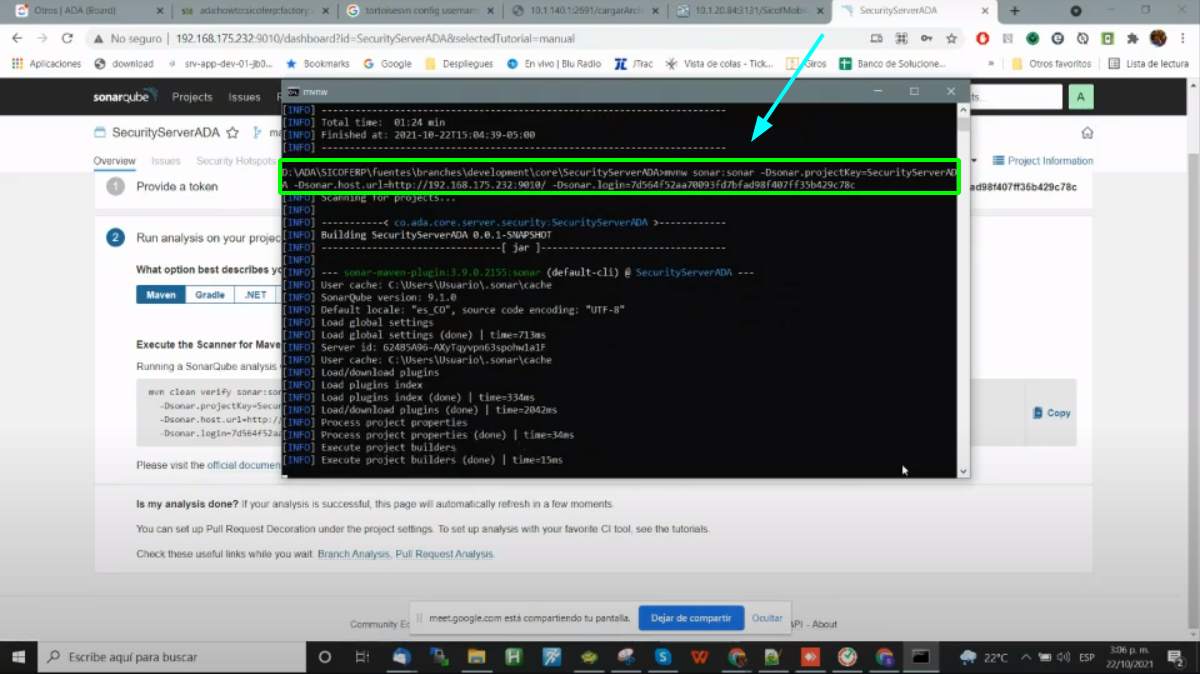Open the Branch Analysis link

(353, 554)
